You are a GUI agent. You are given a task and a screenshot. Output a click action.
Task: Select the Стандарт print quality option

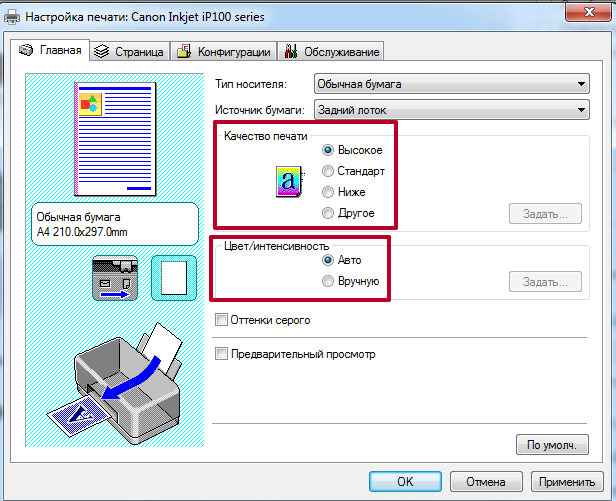pyautogui.click(x=328, y=171)
